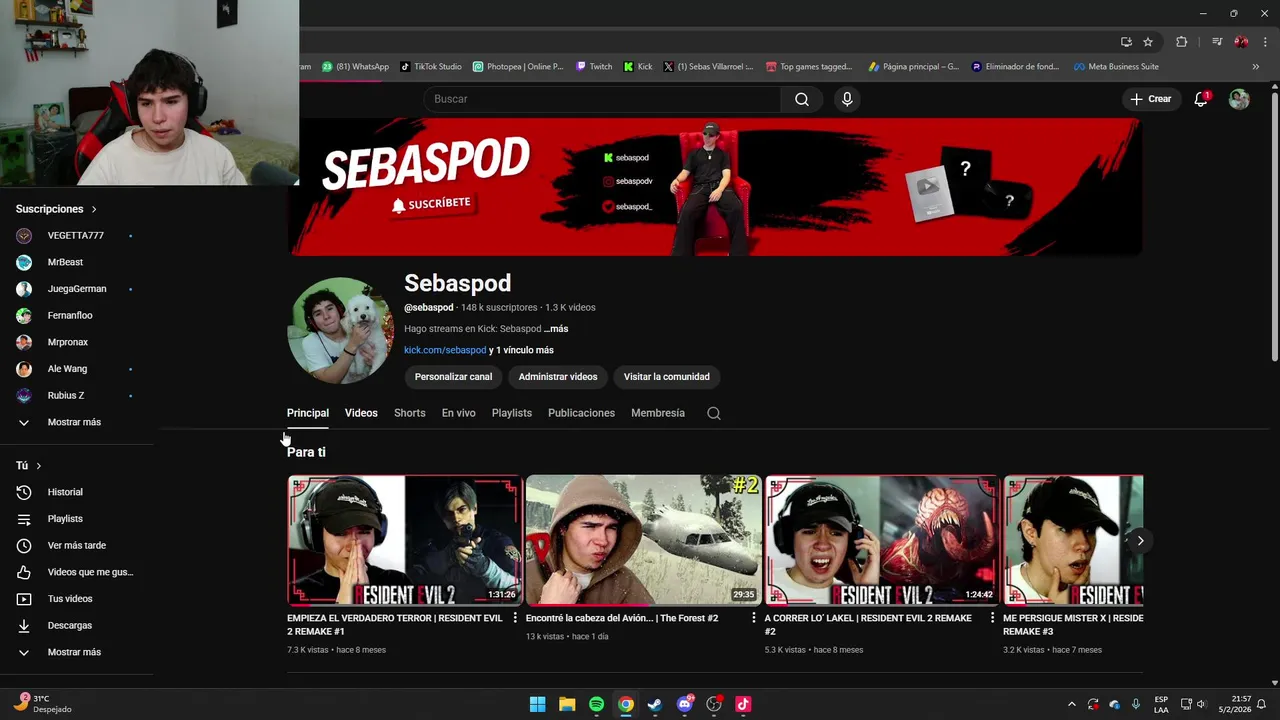
Task: Click the page vertical scrollbar
Action: click(x=1274, y=227)
